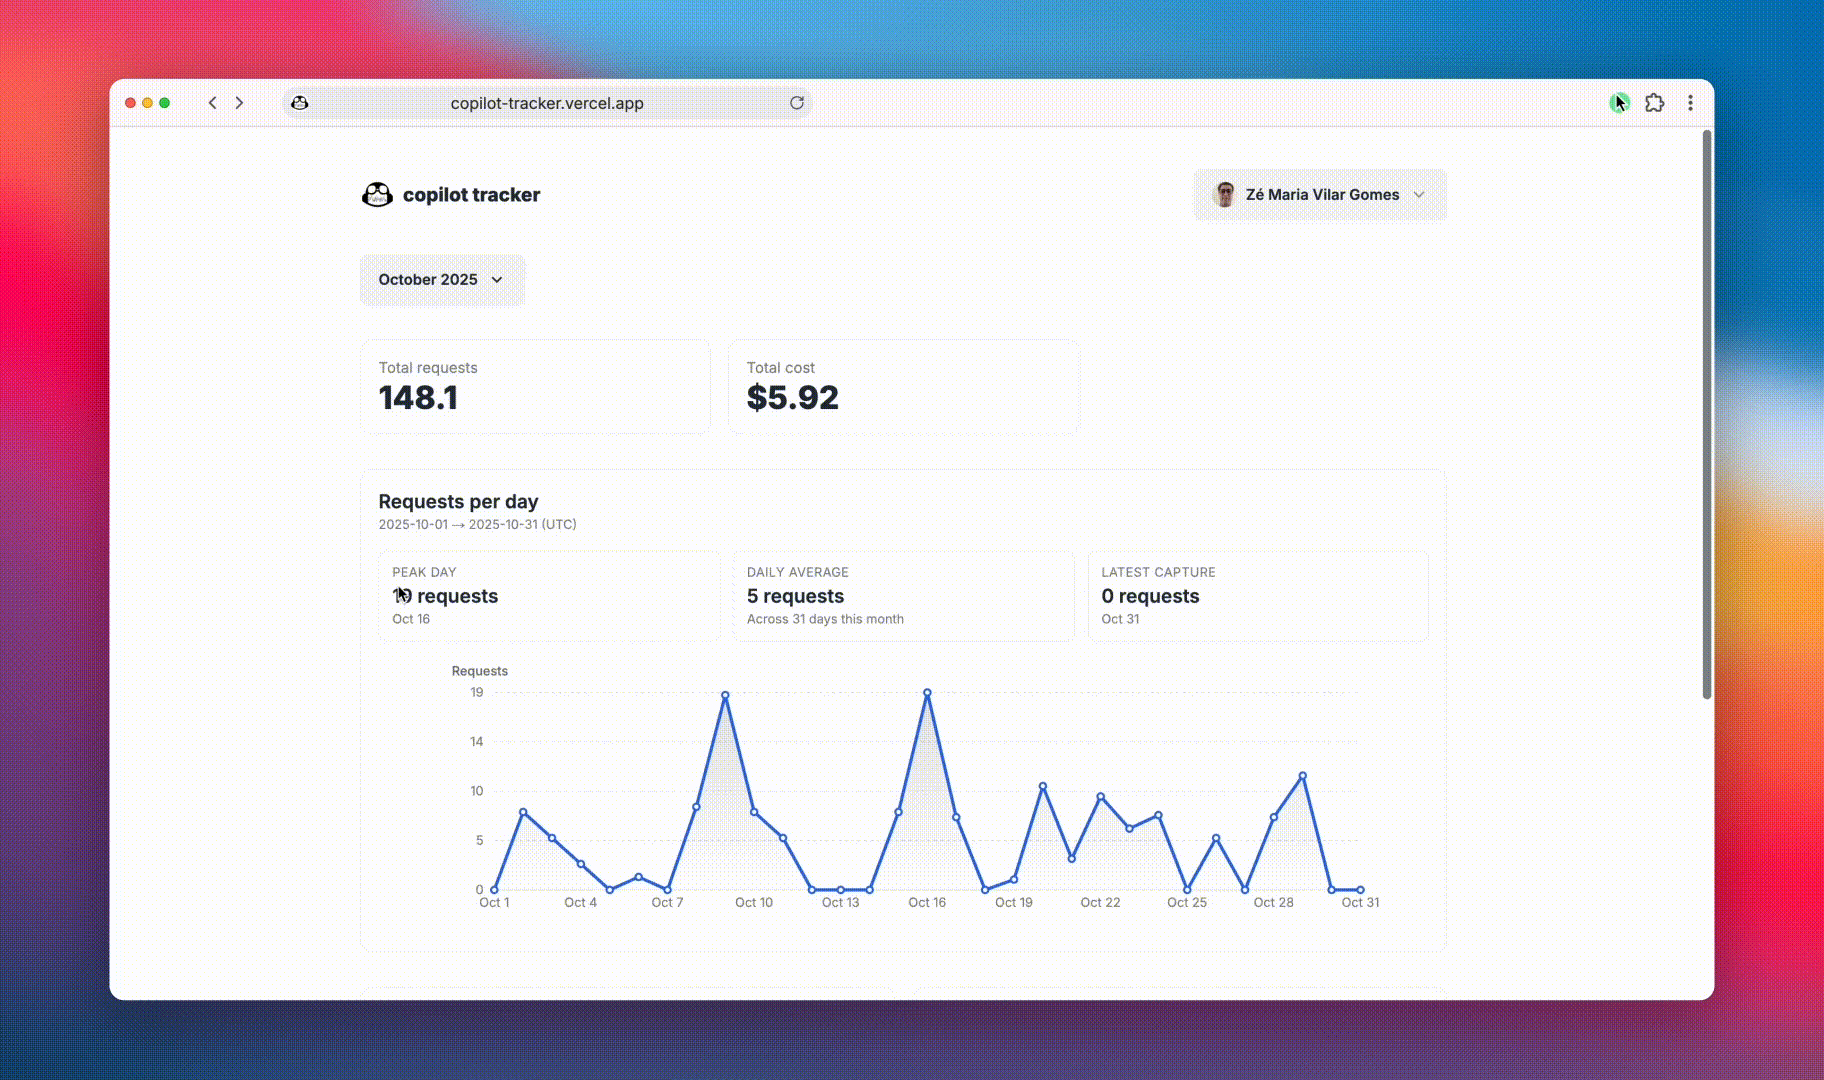
Task: Click the copilot tracker logo icon
Action: pos(375,194)
